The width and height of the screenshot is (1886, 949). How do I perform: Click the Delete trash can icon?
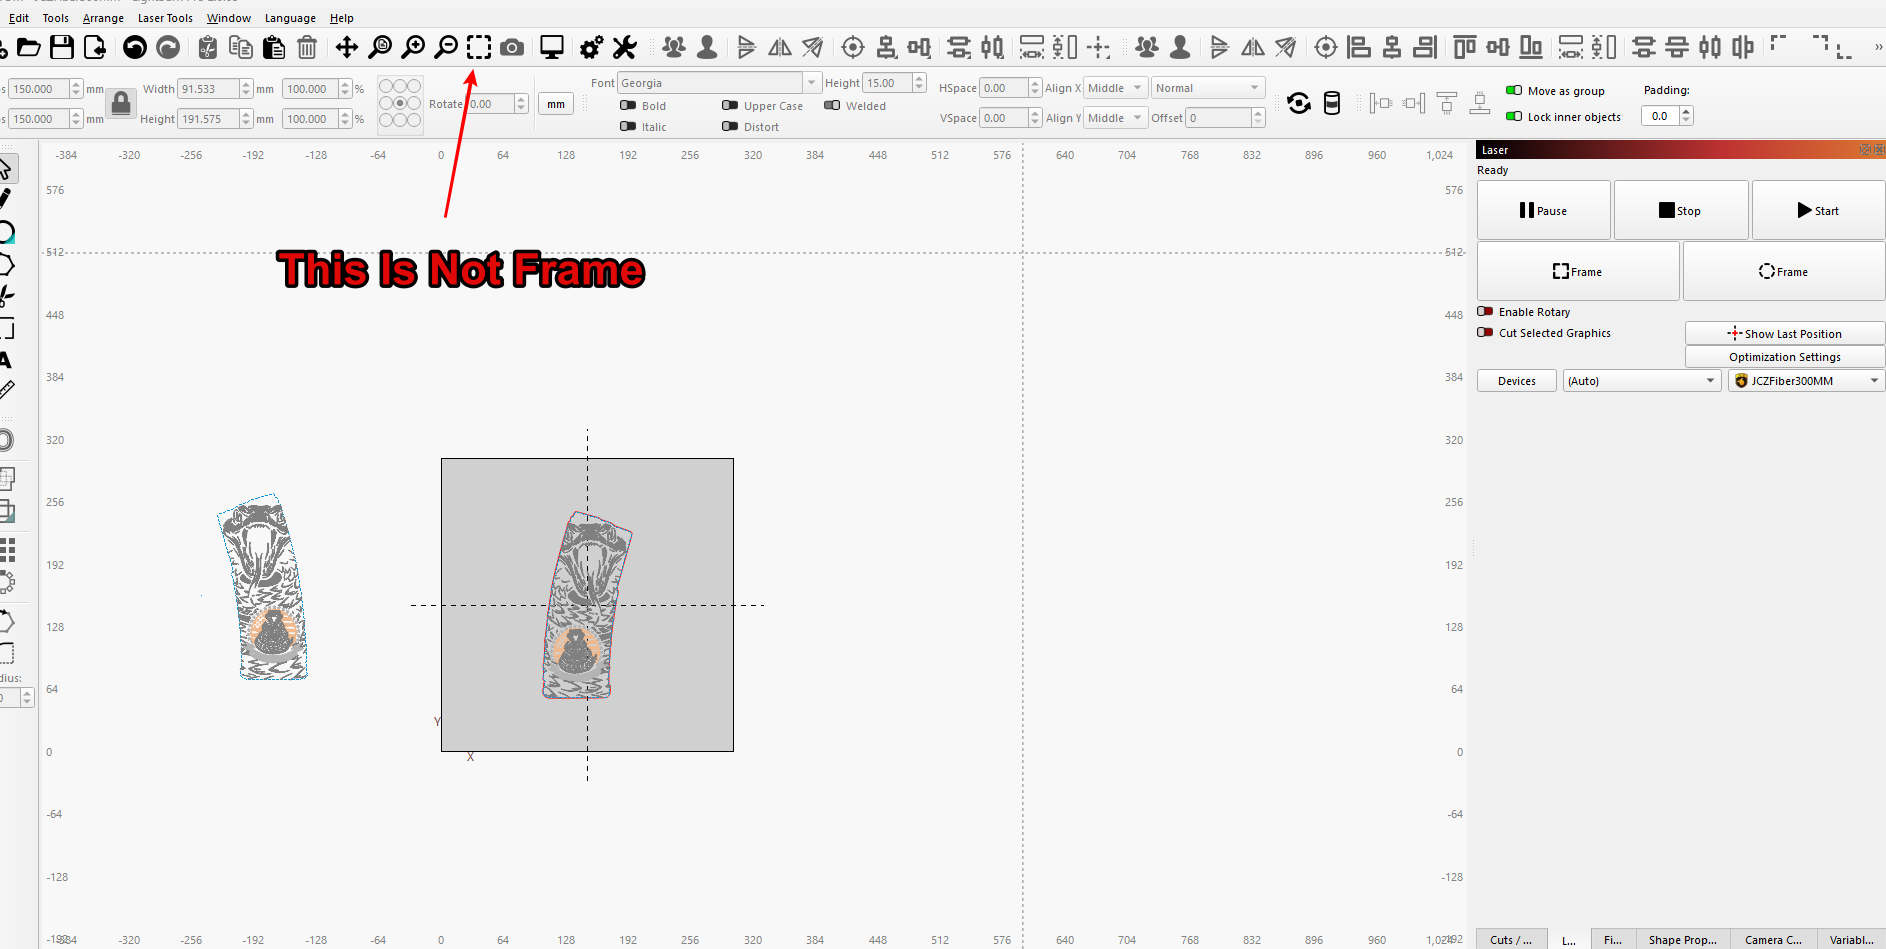[307, 47]
